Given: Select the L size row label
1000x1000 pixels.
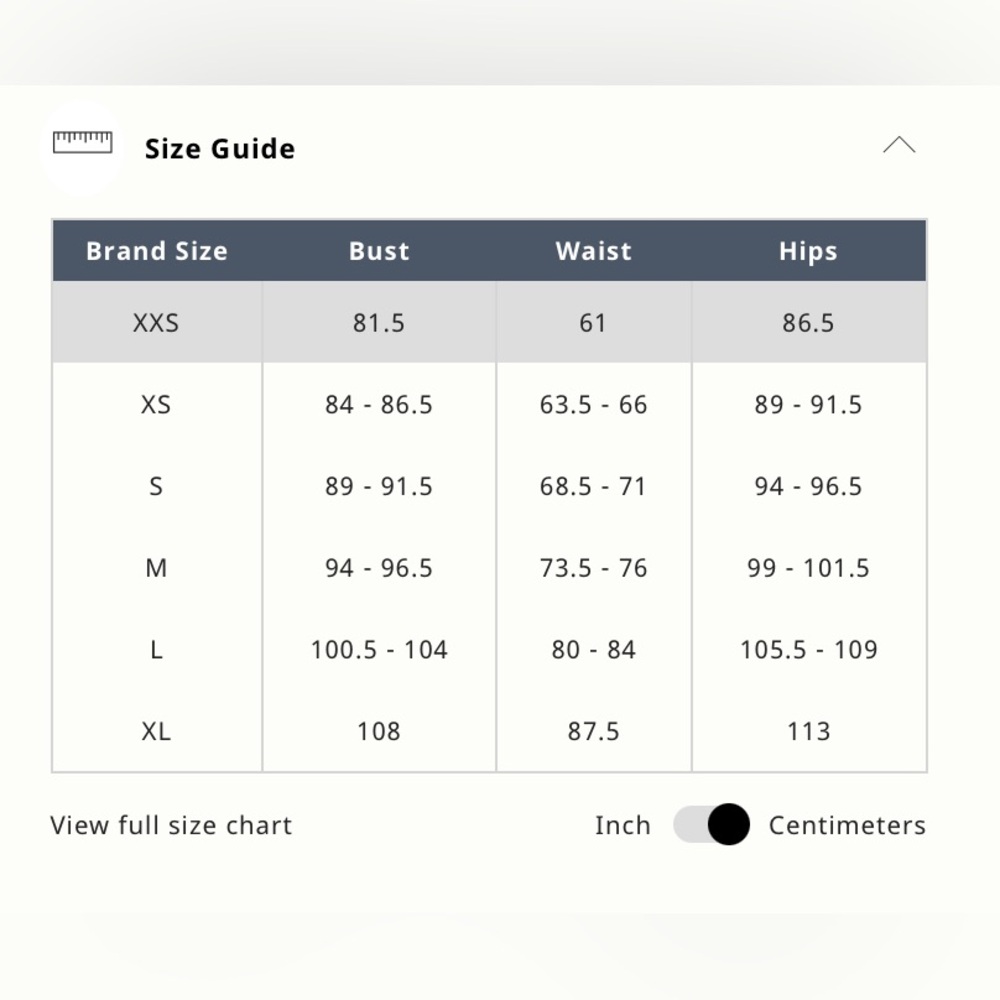Looking at the screenshot, I should (x=156, y=649).
